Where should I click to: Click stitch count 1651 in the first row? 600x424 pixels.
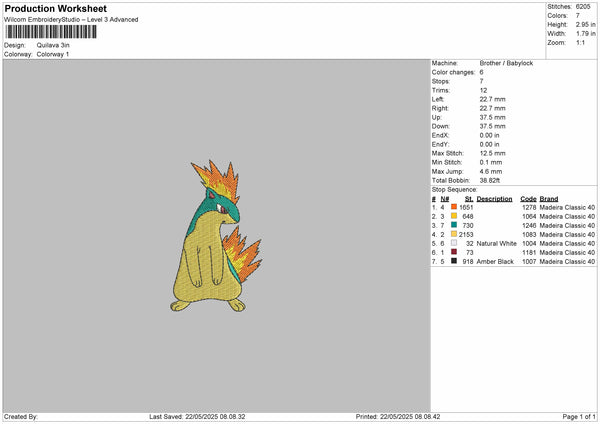[466, 207]
